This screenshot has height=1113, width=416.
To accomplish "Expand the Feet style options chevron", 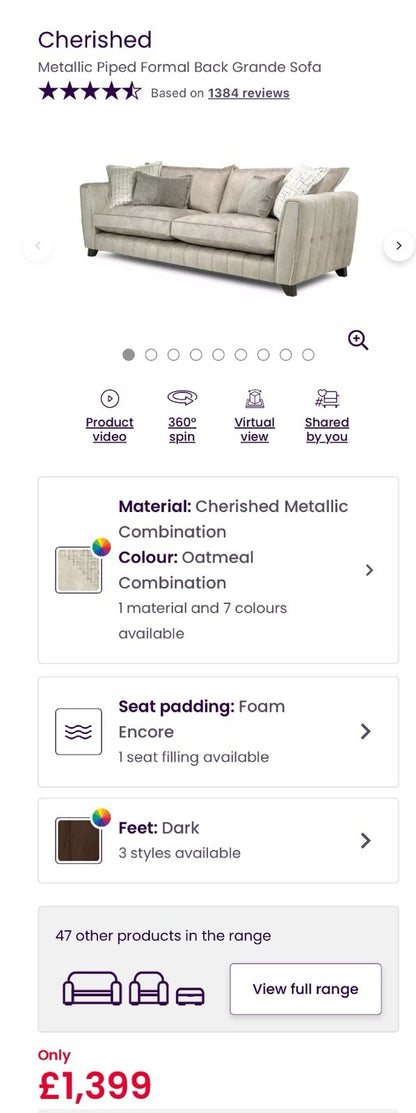I will 366,841.
